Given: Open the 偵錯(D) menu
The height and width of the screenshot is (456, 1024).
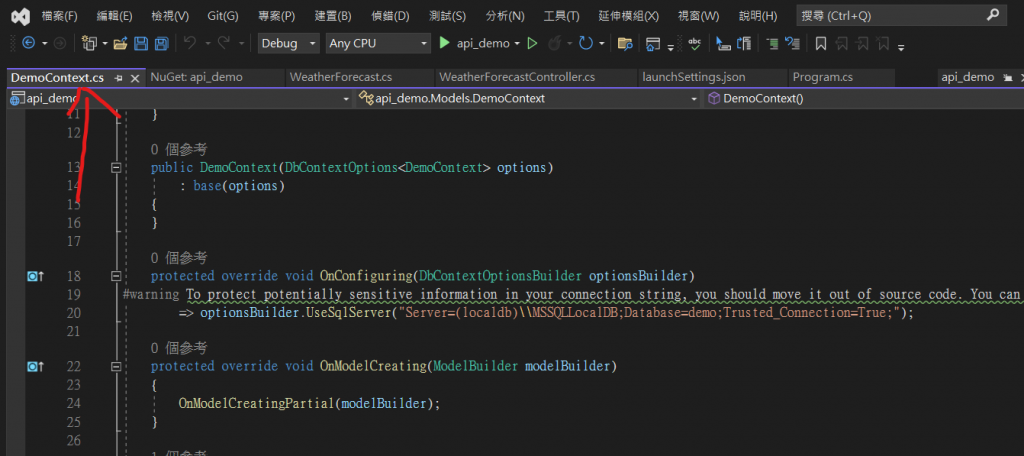Looking at the screenshot, I should [390, 16].
